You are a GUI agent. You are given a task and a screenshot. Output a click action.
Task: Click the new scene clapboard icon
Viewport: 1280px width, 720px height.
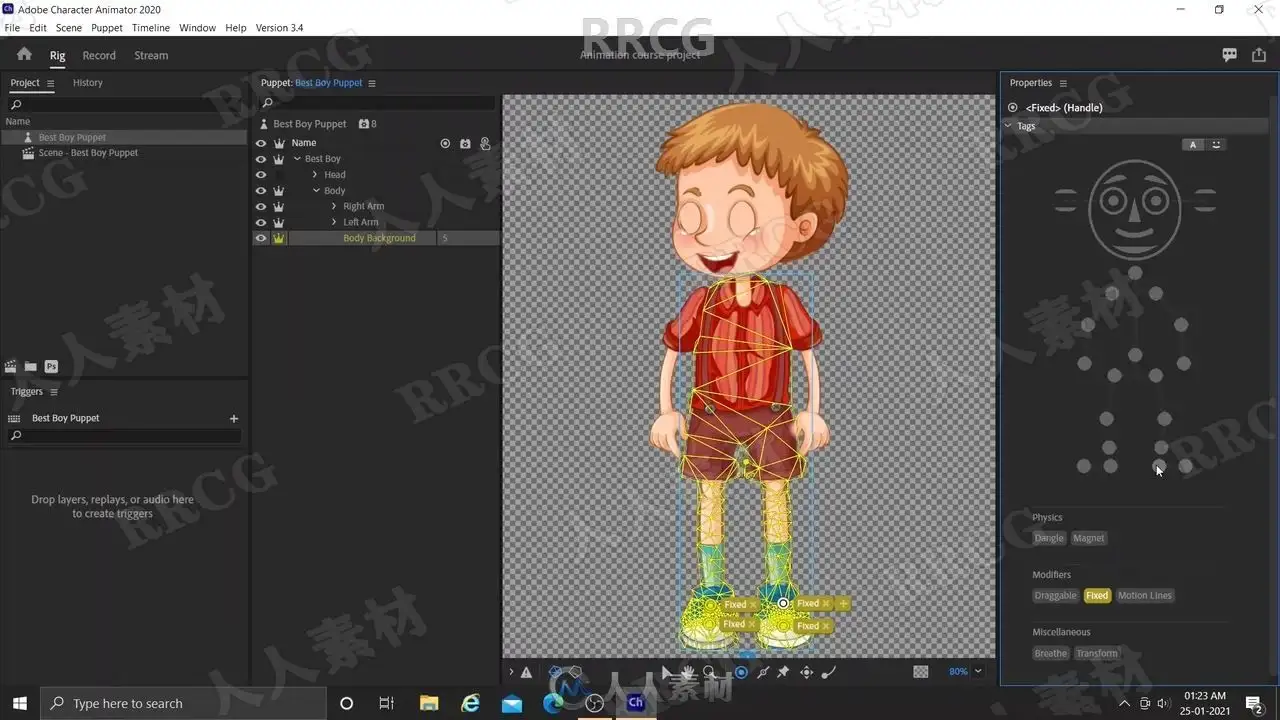click(11, 367)
